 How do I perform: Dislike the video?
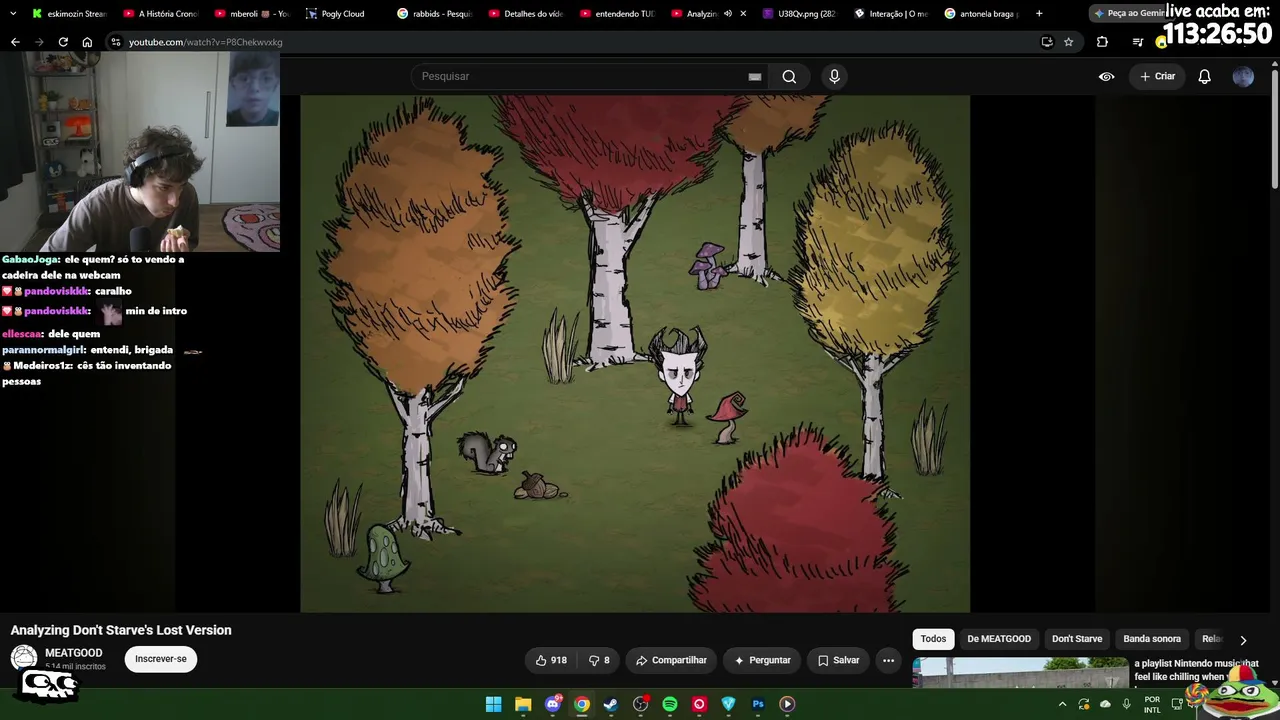tap(599, 660)
